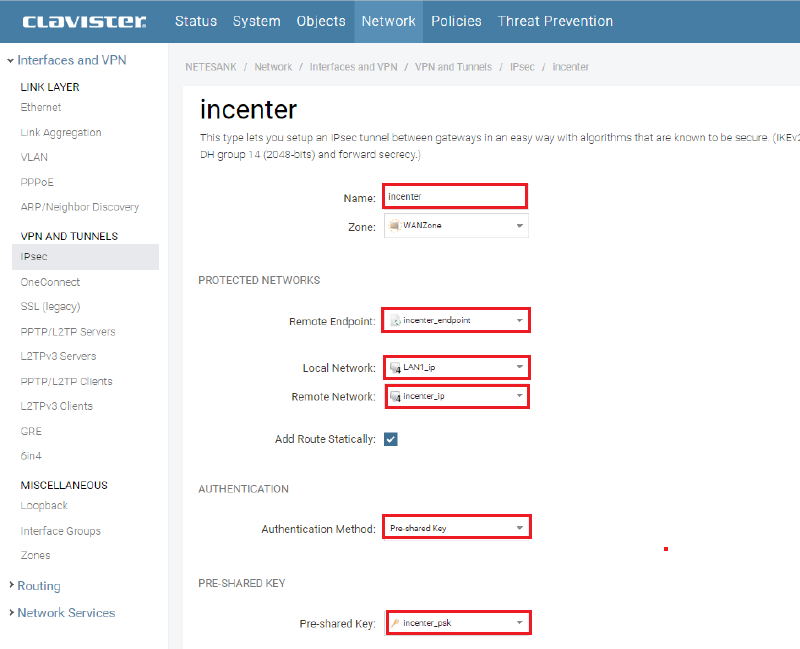Open the Objects menu tab
Image resolution: width=800 pixels, height=649 pixels.
coord(321,21)
